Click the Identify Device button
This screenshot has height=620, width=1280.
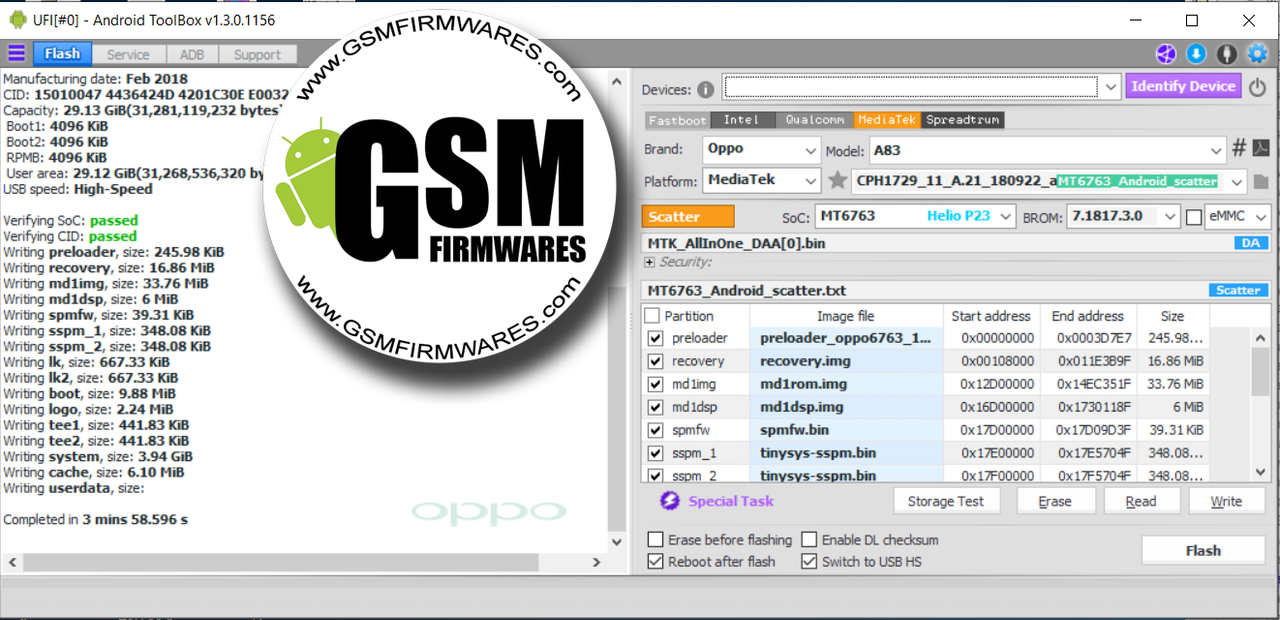1183,86
